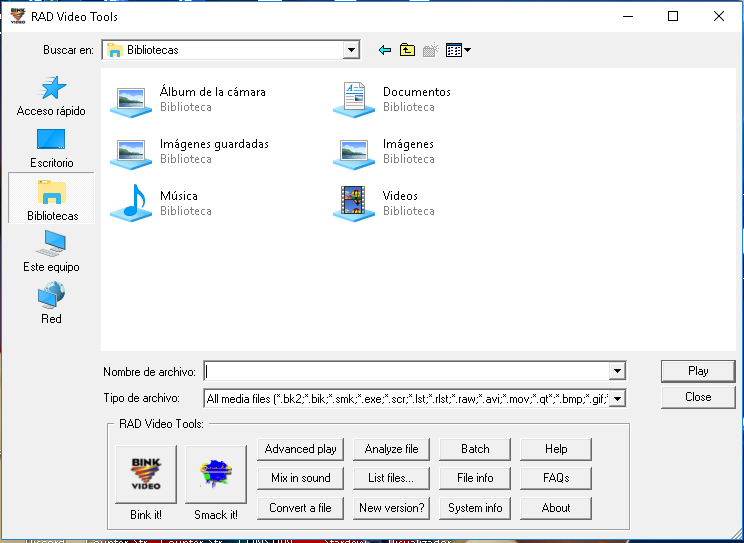
Task: Click the About button
Action: tap(556, 508)
